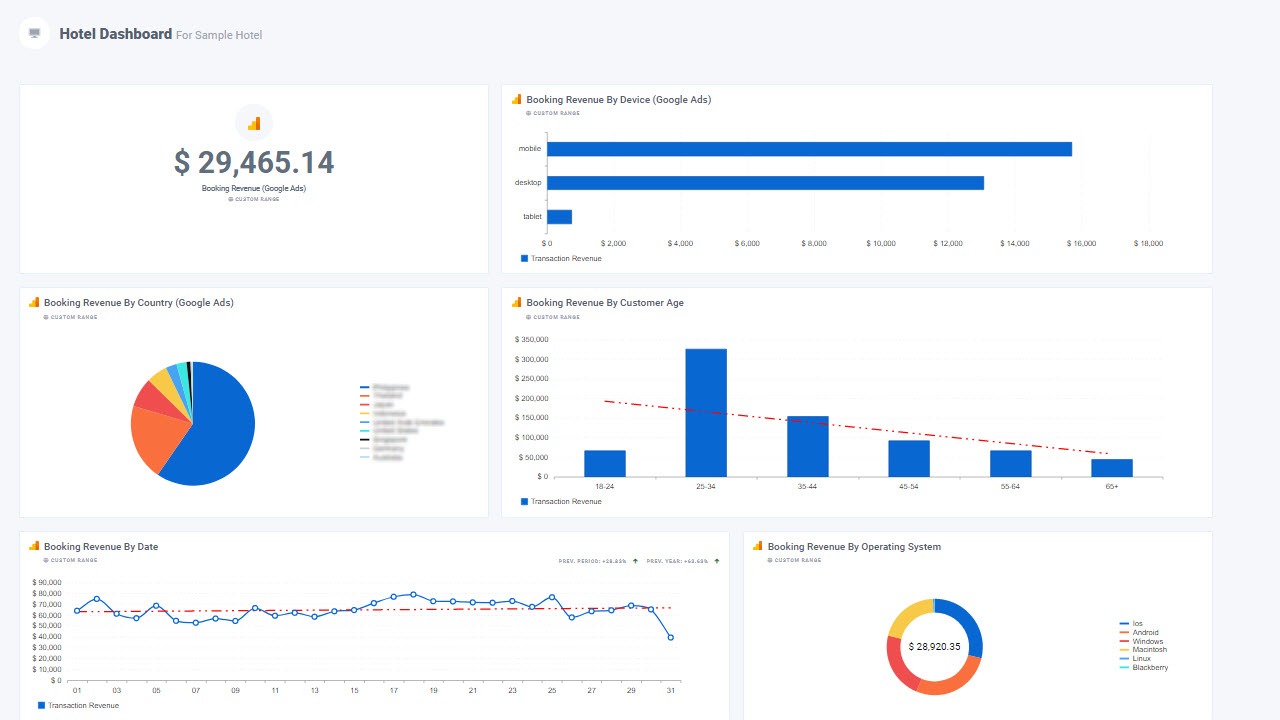
Task: Open Custom Range under the $29,465.14 metric
Action: point(254,199)
